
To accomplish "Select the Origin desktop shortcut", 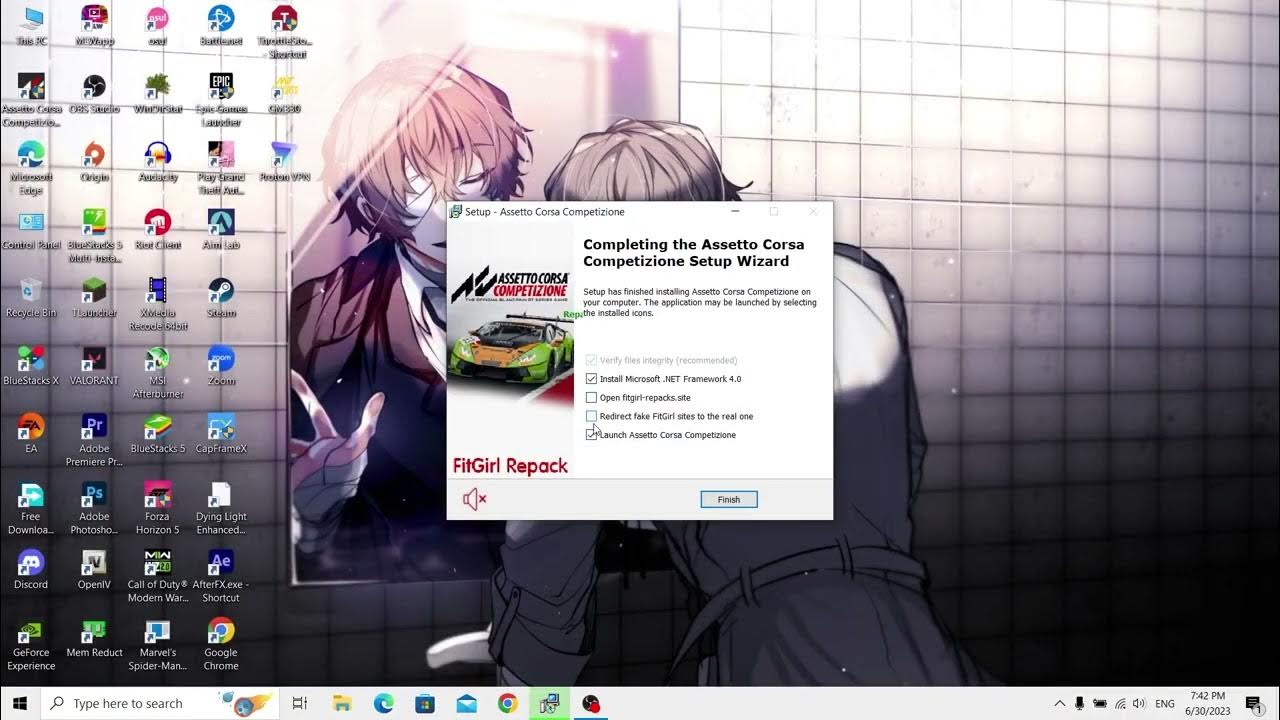I will (x=94, y=162).
